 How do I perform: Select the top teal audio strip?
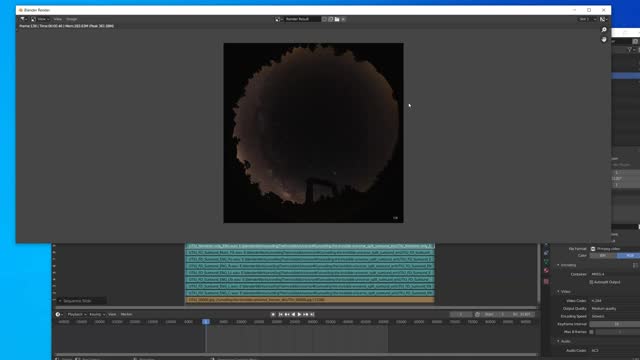click(x=310, y=246)
